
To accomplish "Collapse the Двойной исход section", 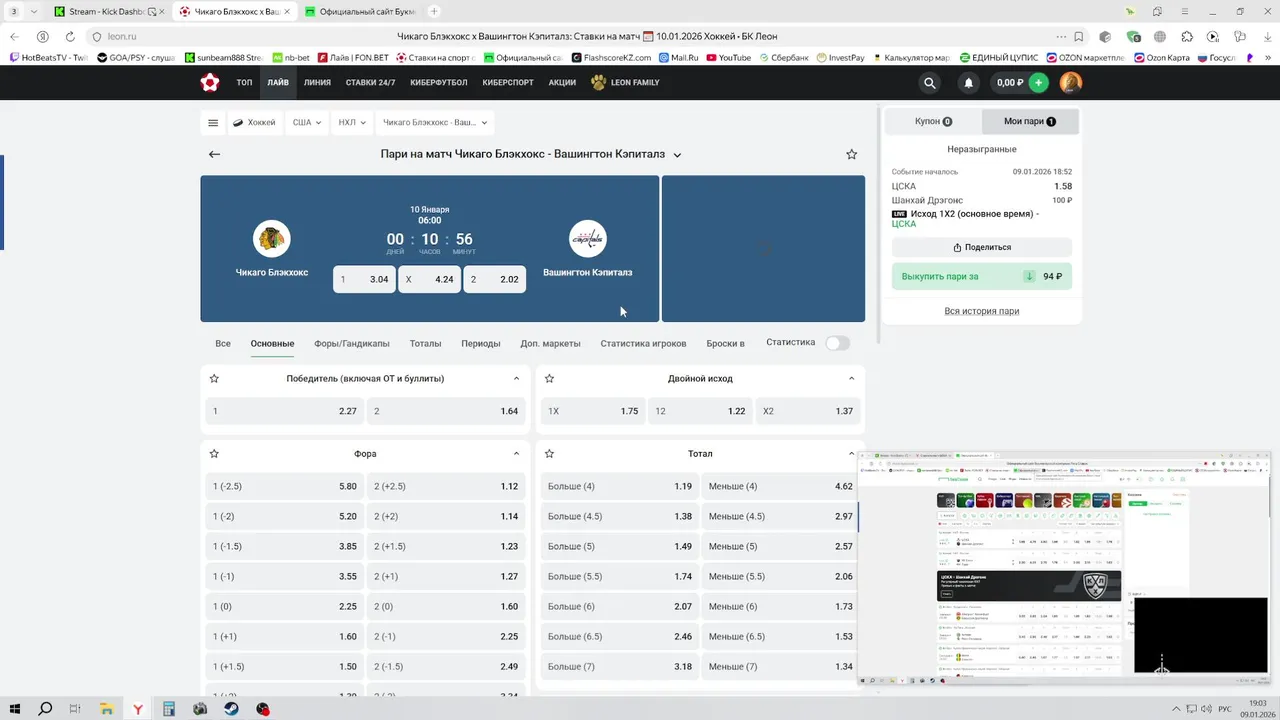I will point(851,379).
